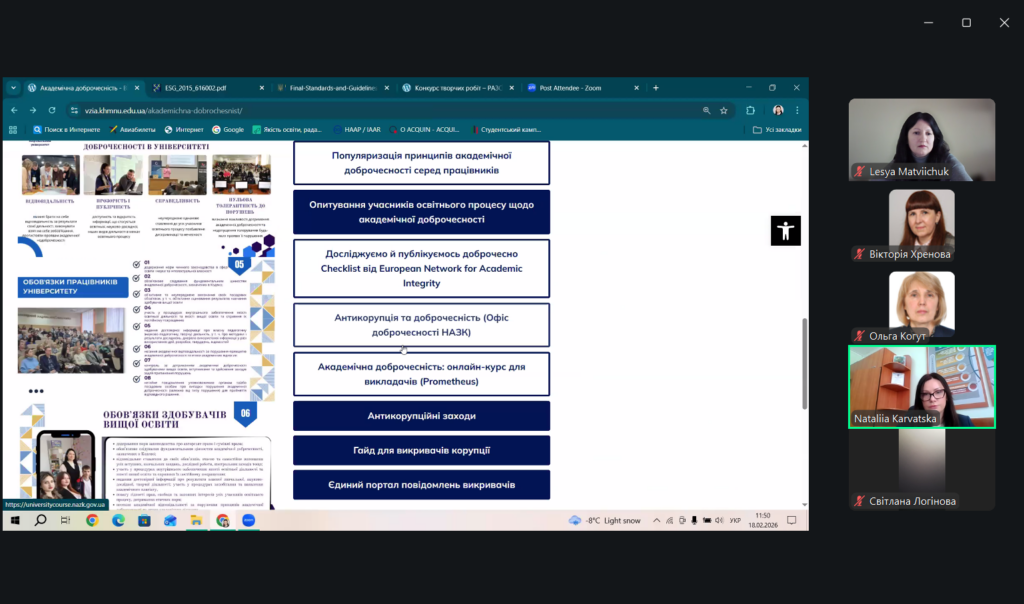Open the browser extensions puzzle icon

pyautogui.click(x=749, y=110)
